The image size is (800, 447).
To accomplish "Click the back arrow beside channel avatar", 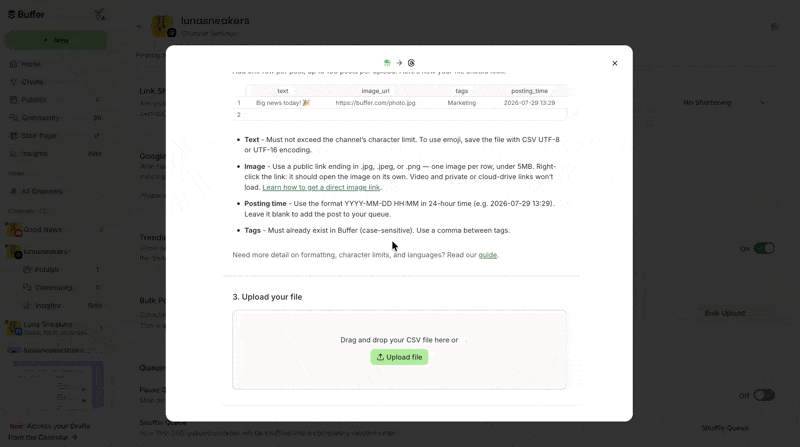I will (x=139, y=27).
